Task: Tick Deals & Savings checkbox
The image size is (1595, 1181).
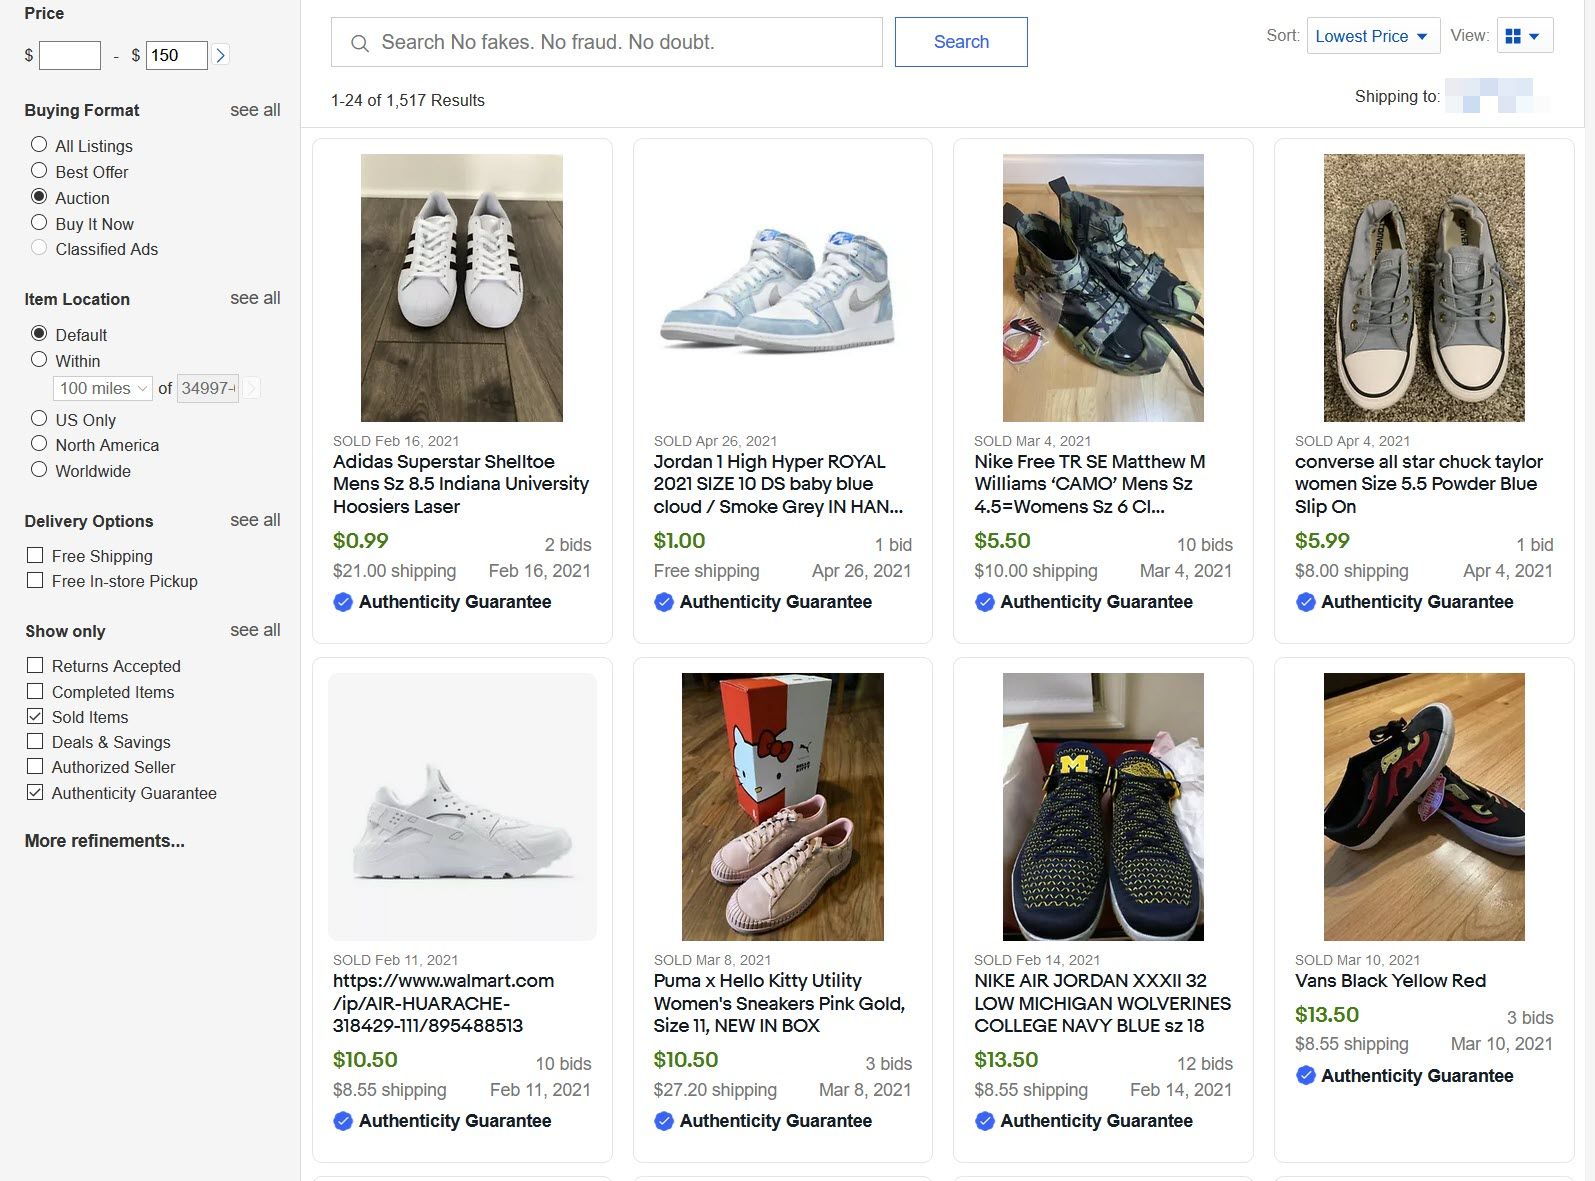Action: [35, 741]
